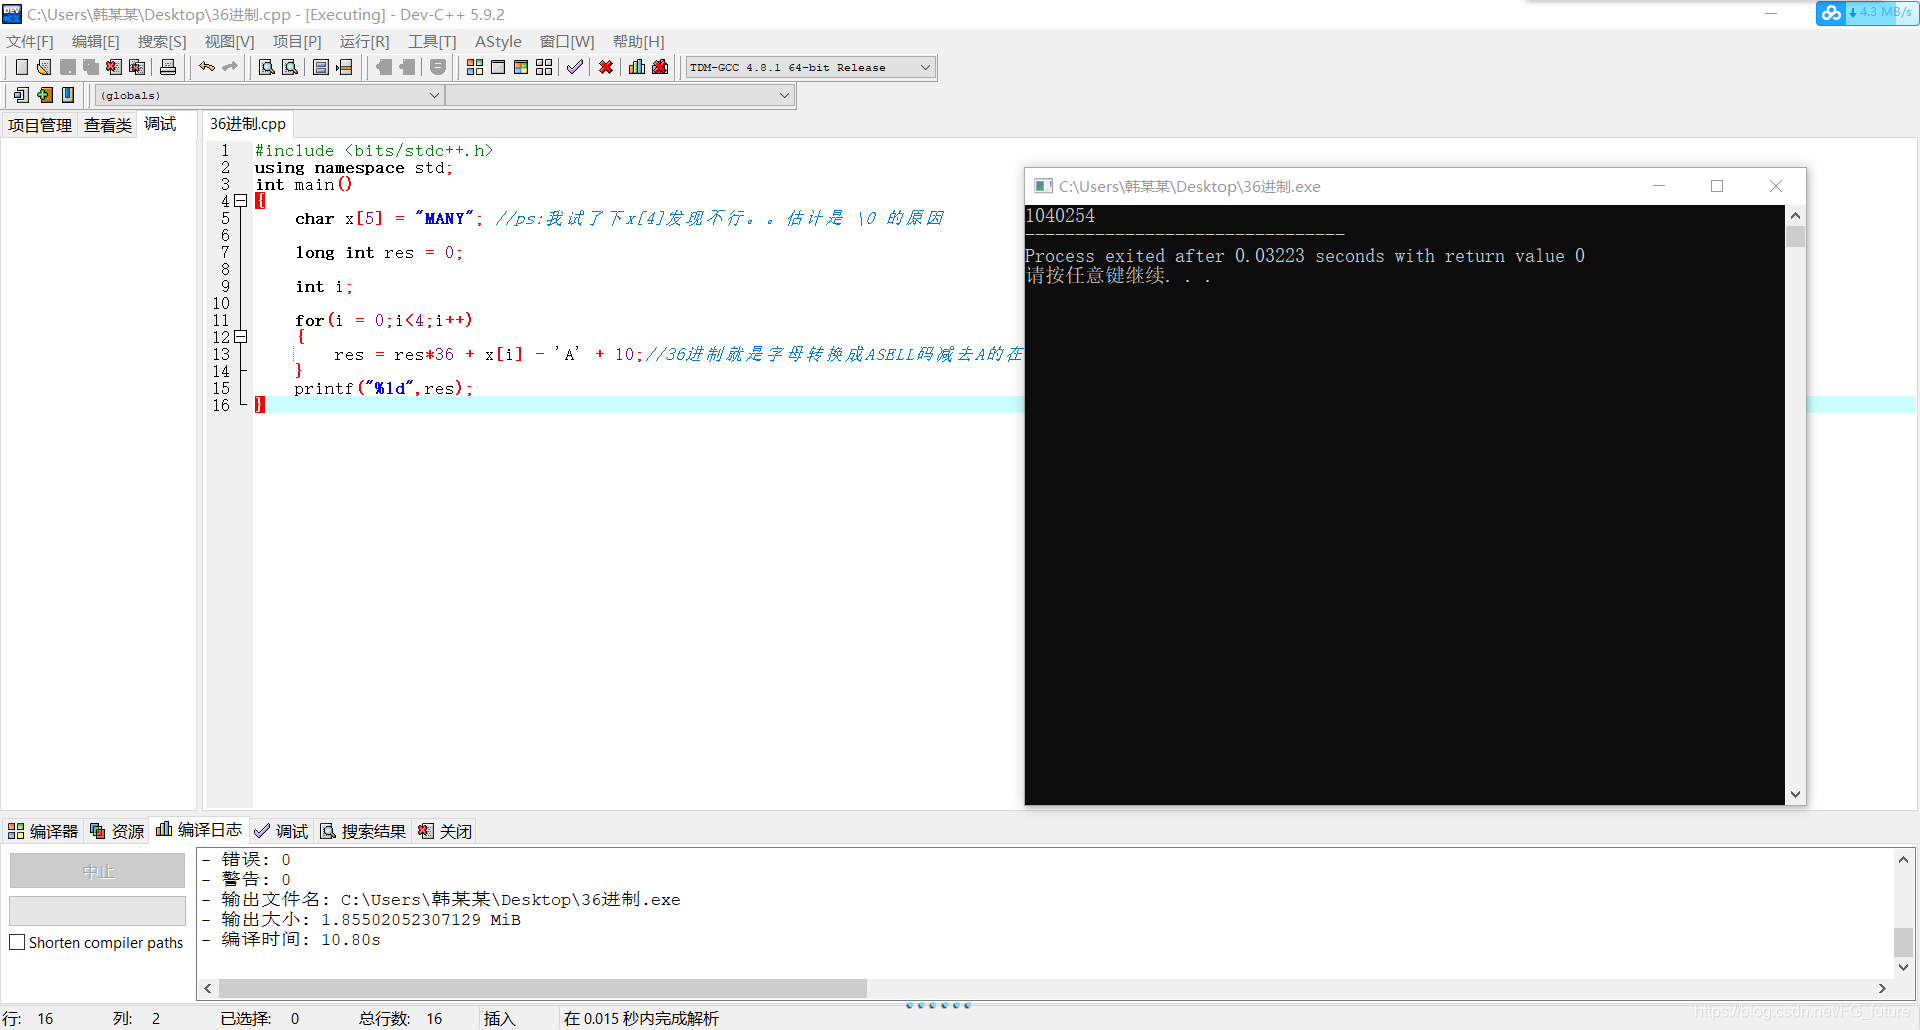
Task: Click the Undo arrow icon
Action: pyautogui.click(x=207, y=67)
